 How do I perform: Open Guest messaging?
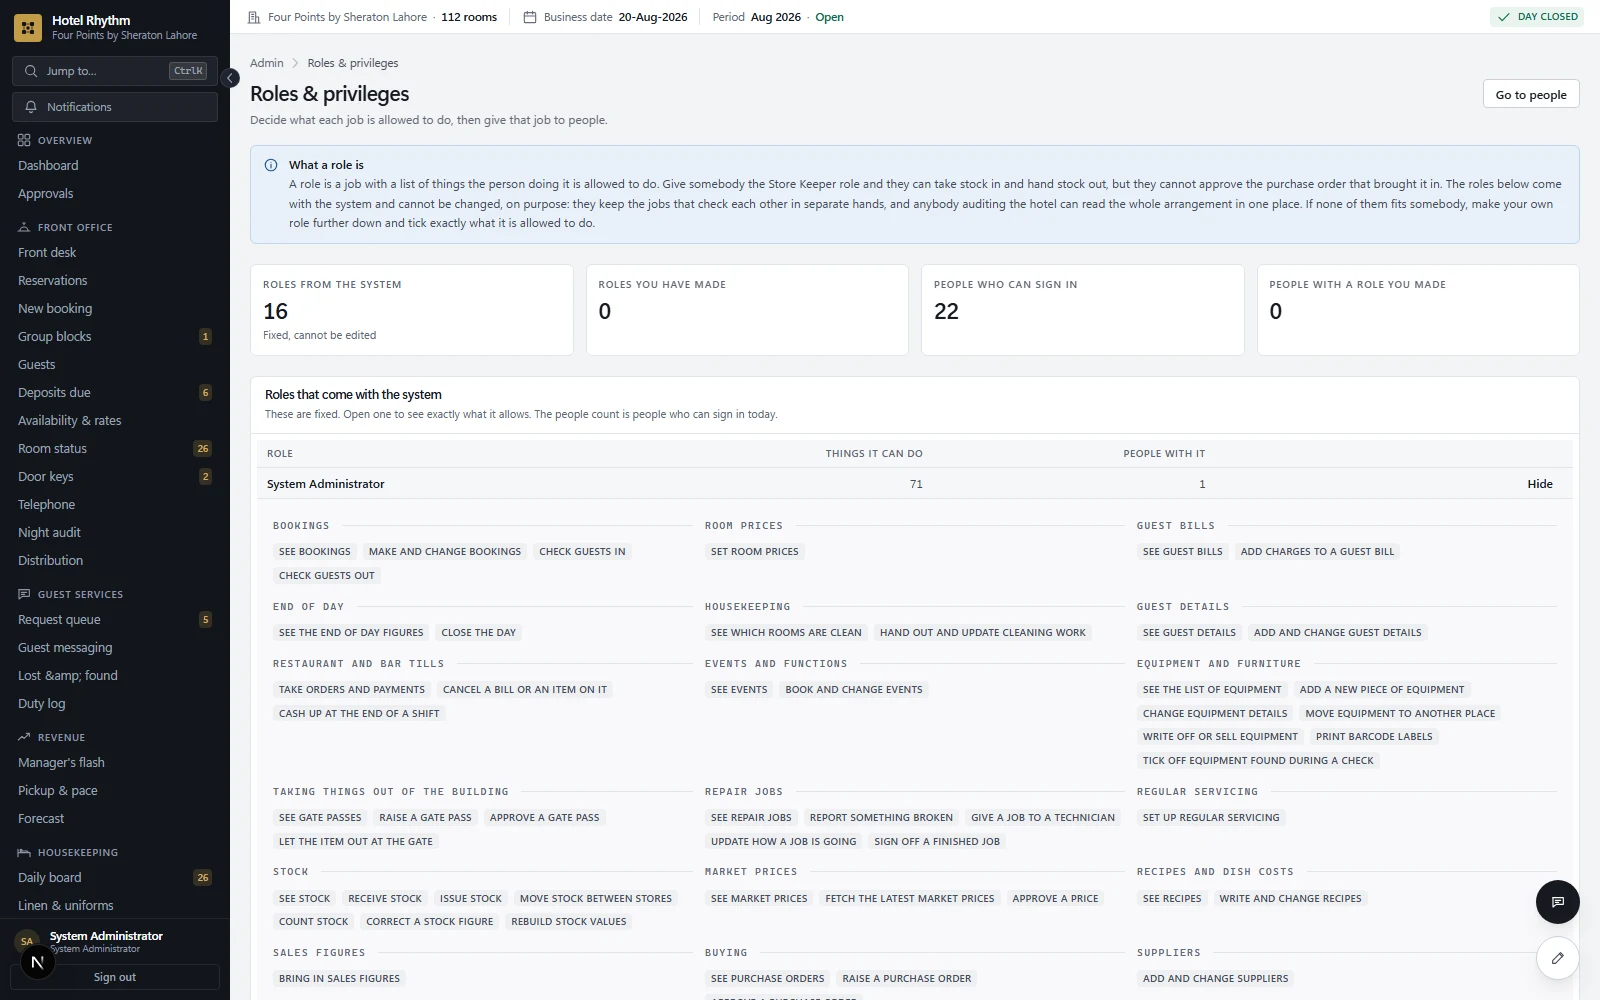click(115, 648)
